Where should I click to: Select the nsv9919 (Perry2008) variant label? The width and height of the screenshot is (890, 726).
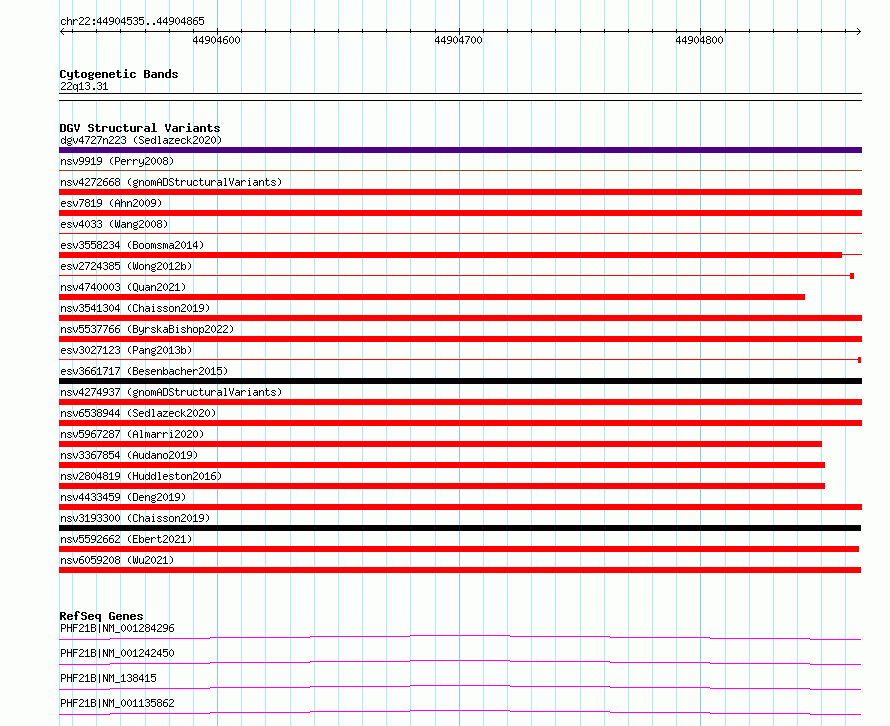click(x=117, y=161)
